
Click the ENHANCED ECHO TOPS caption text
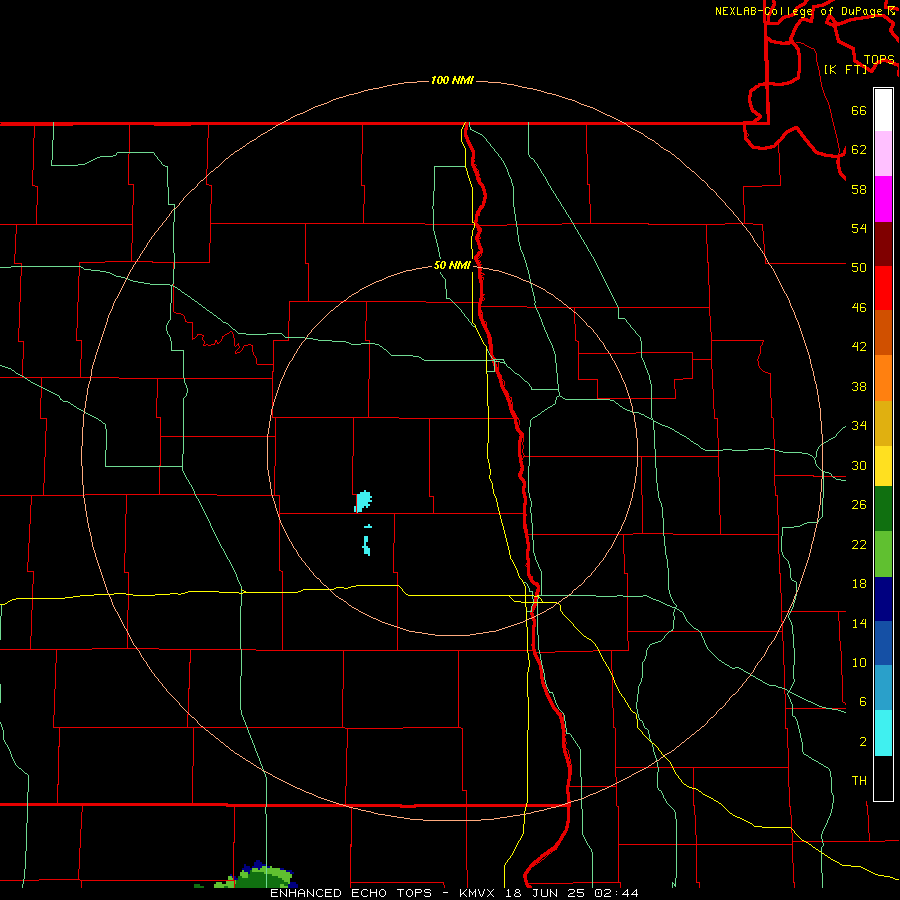pos(351,893)
